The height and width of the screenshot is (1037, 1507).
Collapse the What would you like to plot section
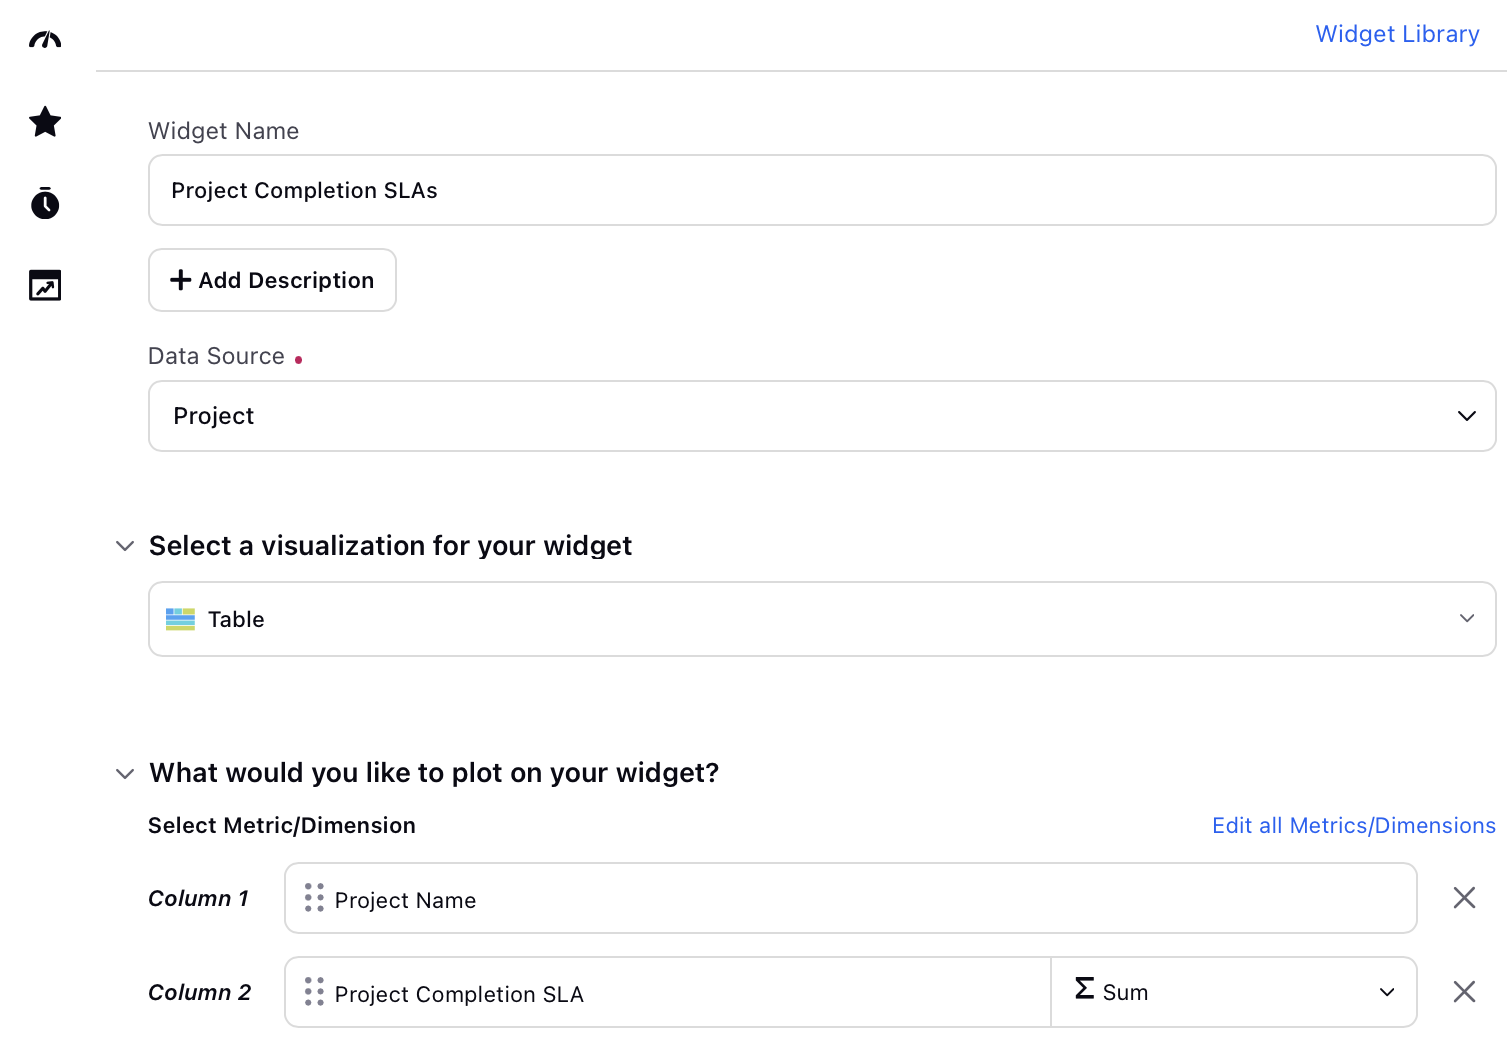click(x=125, y=774)
